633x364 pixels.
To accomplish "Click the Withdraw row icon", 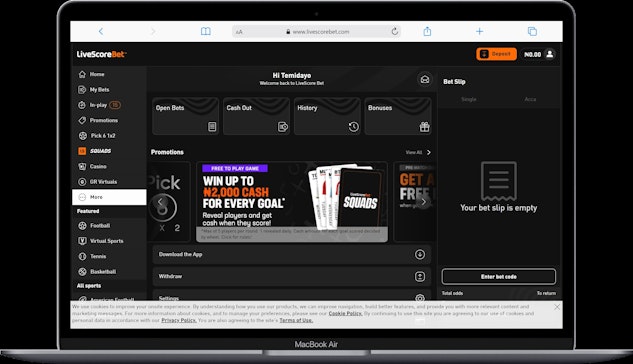I will (420, 276).
